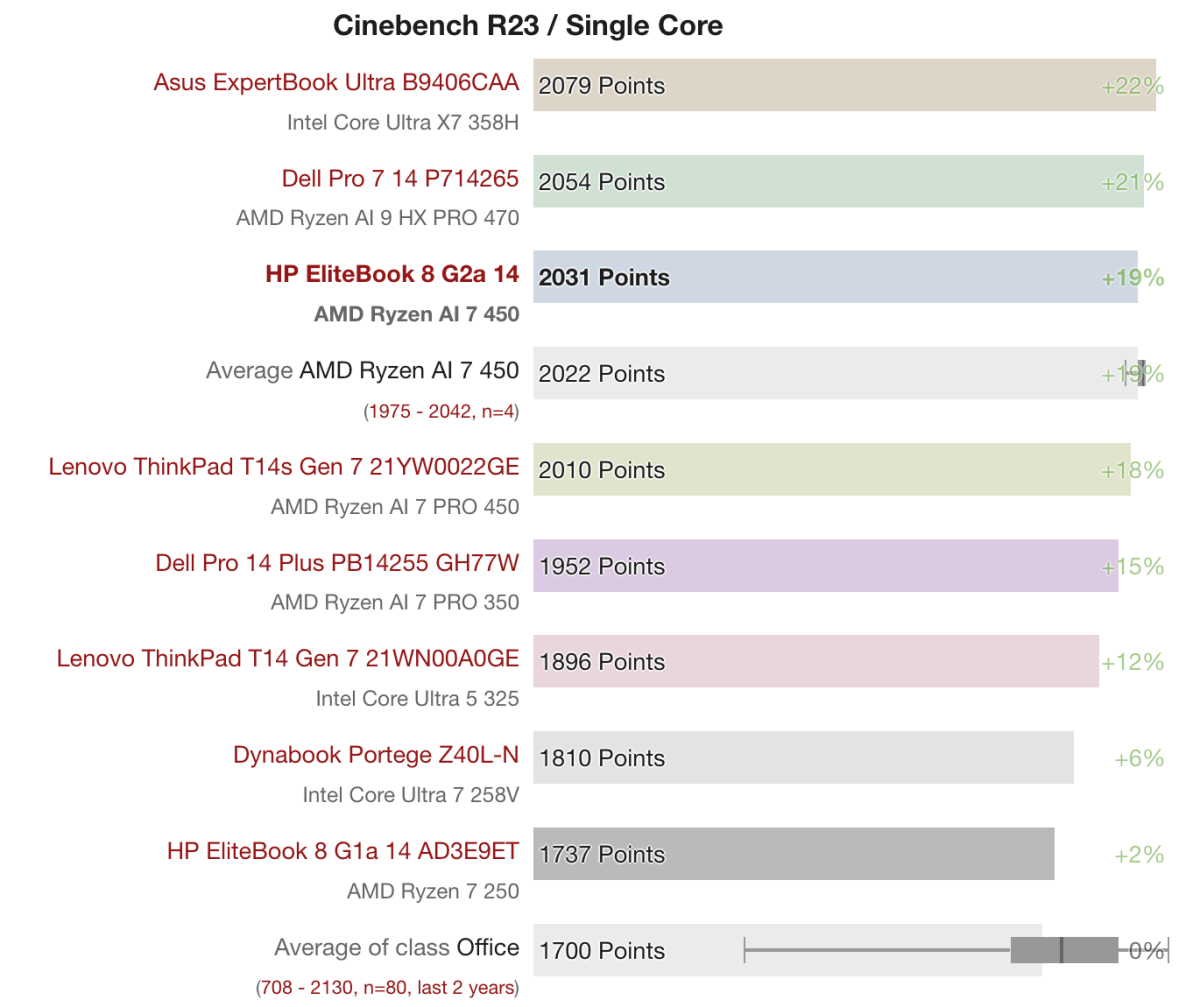Viewport: 1200px width, 1007px height.
Task: Click the 2010 Points olive bar
Action: pos(832,469)
